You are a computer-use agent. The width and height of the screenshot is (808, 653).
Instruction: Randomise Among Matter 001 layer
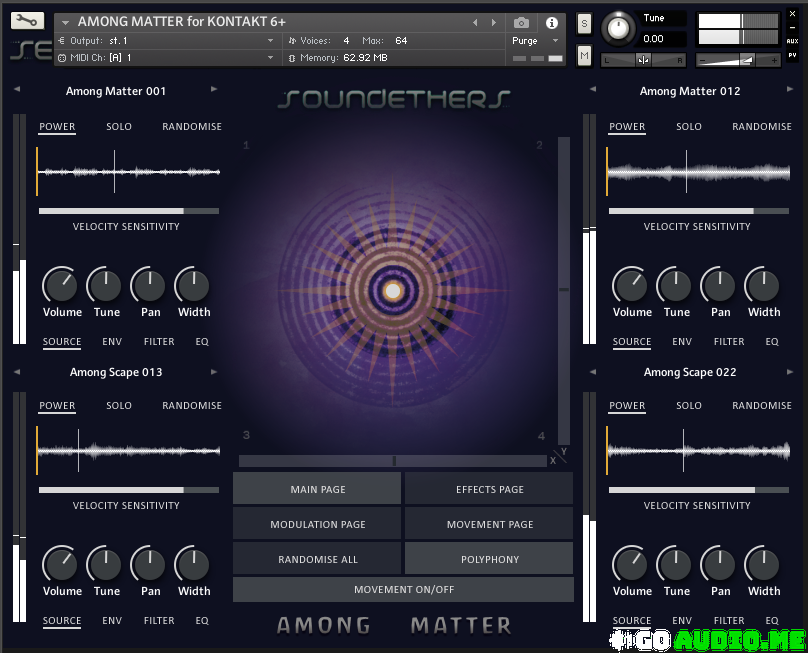[x=192, y=127]
